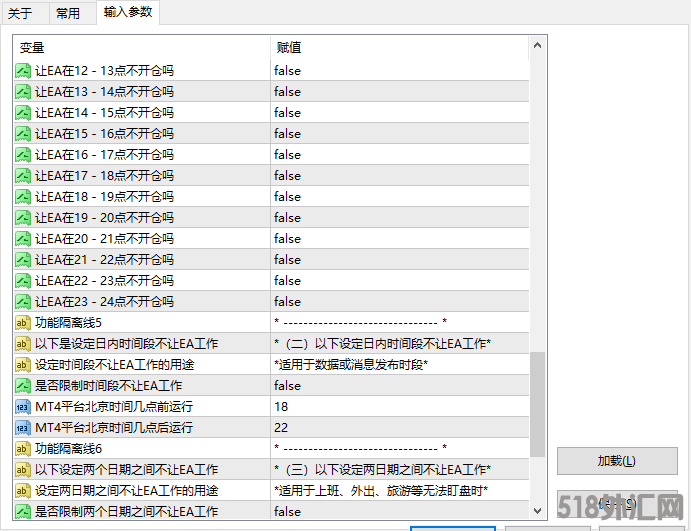Click the string icon beside 设定时间段不让EA工作的用途
The height and width of the screenshot is (531, 691).
[23, 365]
